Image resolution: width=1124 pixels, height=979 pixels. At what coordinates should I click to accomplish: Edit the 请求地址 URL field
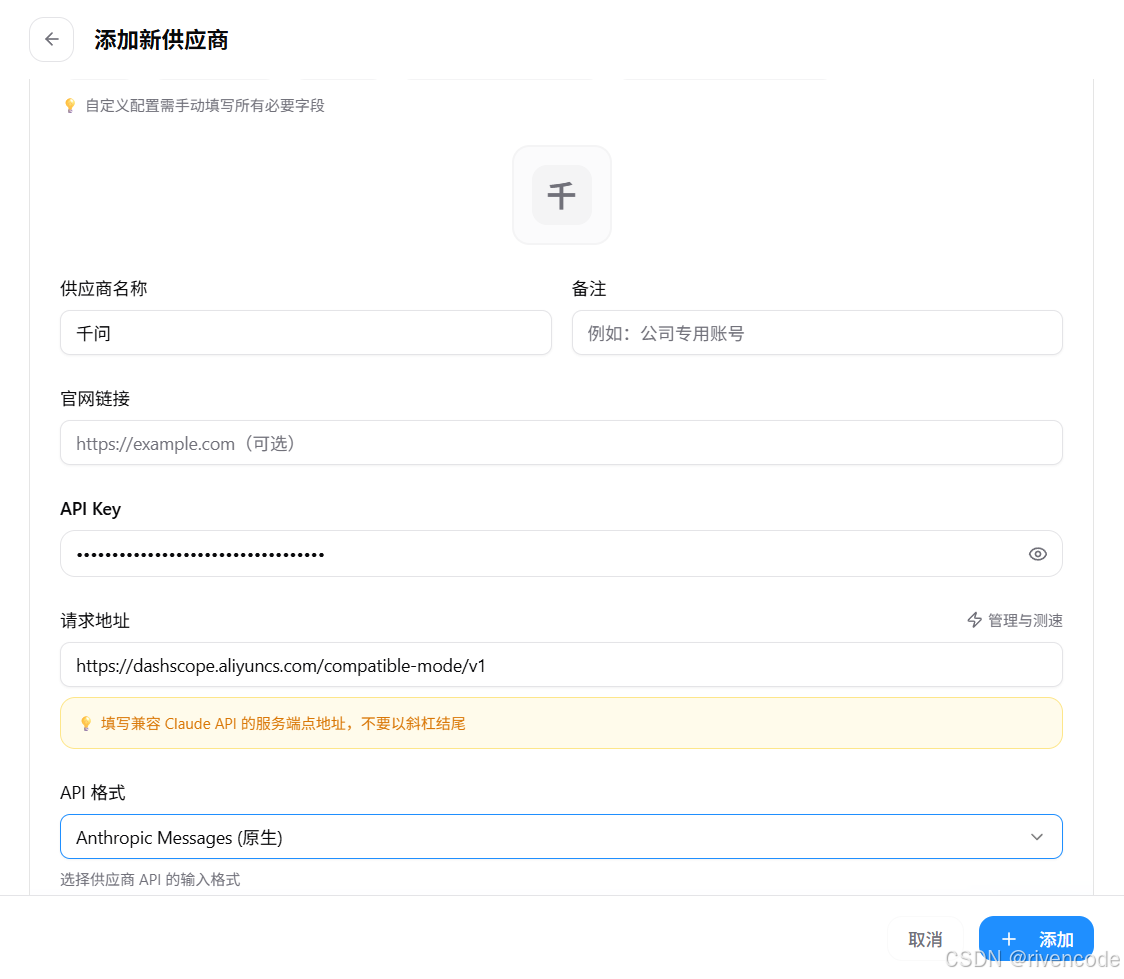[561, 665]
